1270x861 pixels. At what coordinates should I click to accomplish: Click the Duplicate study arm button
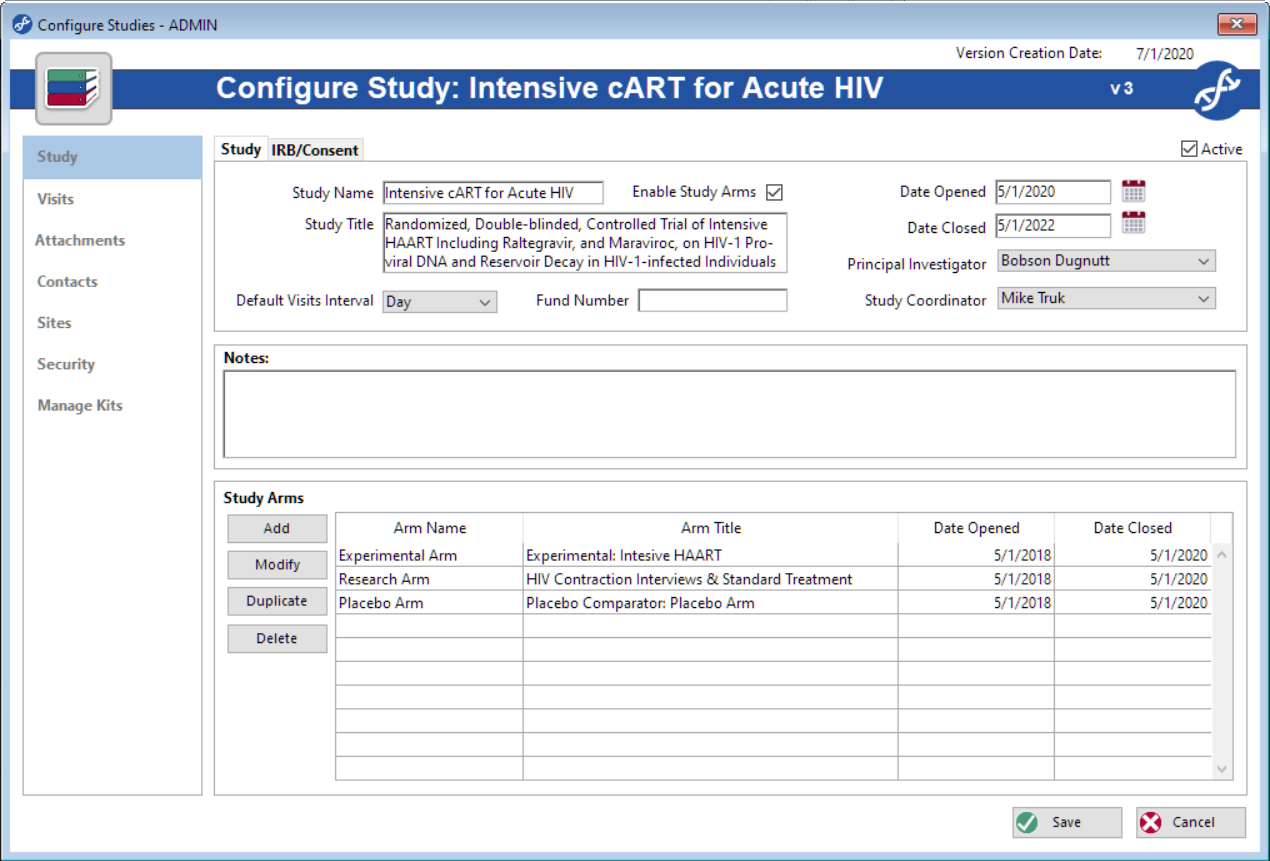[x=277, y=601]
